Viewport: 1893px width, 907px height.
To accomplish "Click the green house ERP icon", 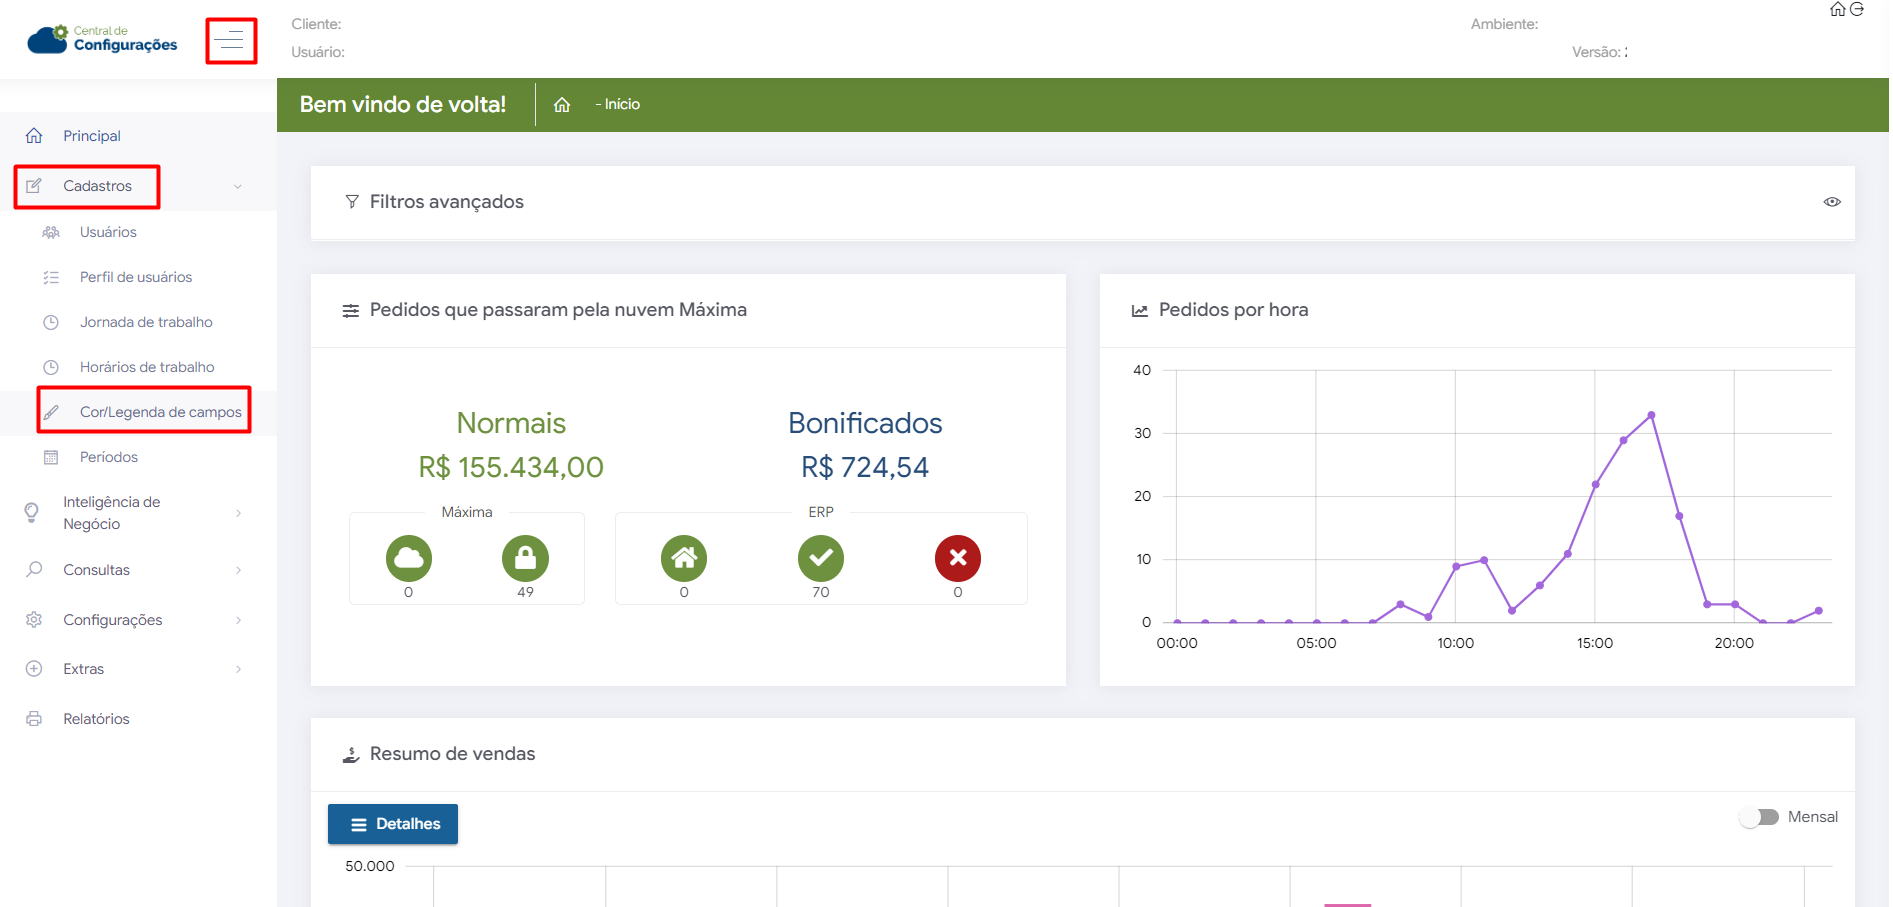I will click(684, 558).
